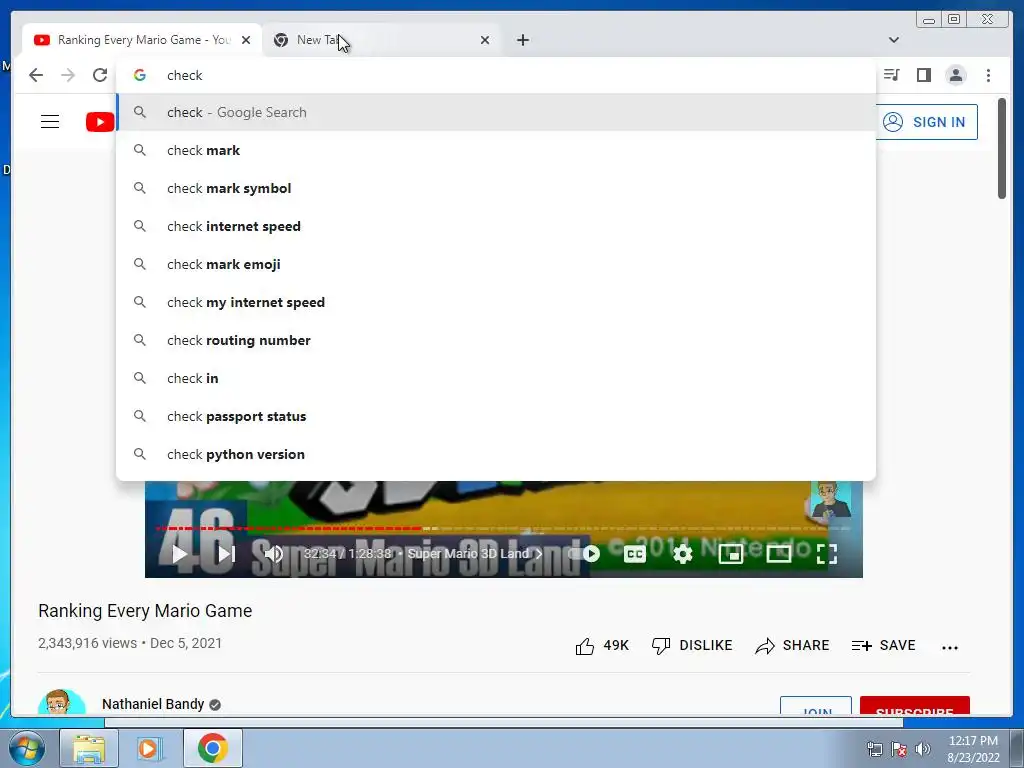Open the video settings gear

point(682,554)
